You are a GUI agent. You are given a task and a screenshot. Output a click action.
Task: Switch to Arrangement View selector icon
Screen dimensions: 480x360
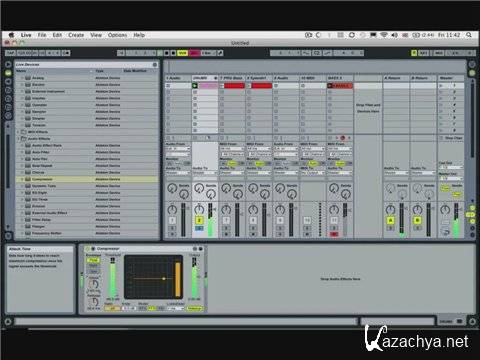pos(472,64)
